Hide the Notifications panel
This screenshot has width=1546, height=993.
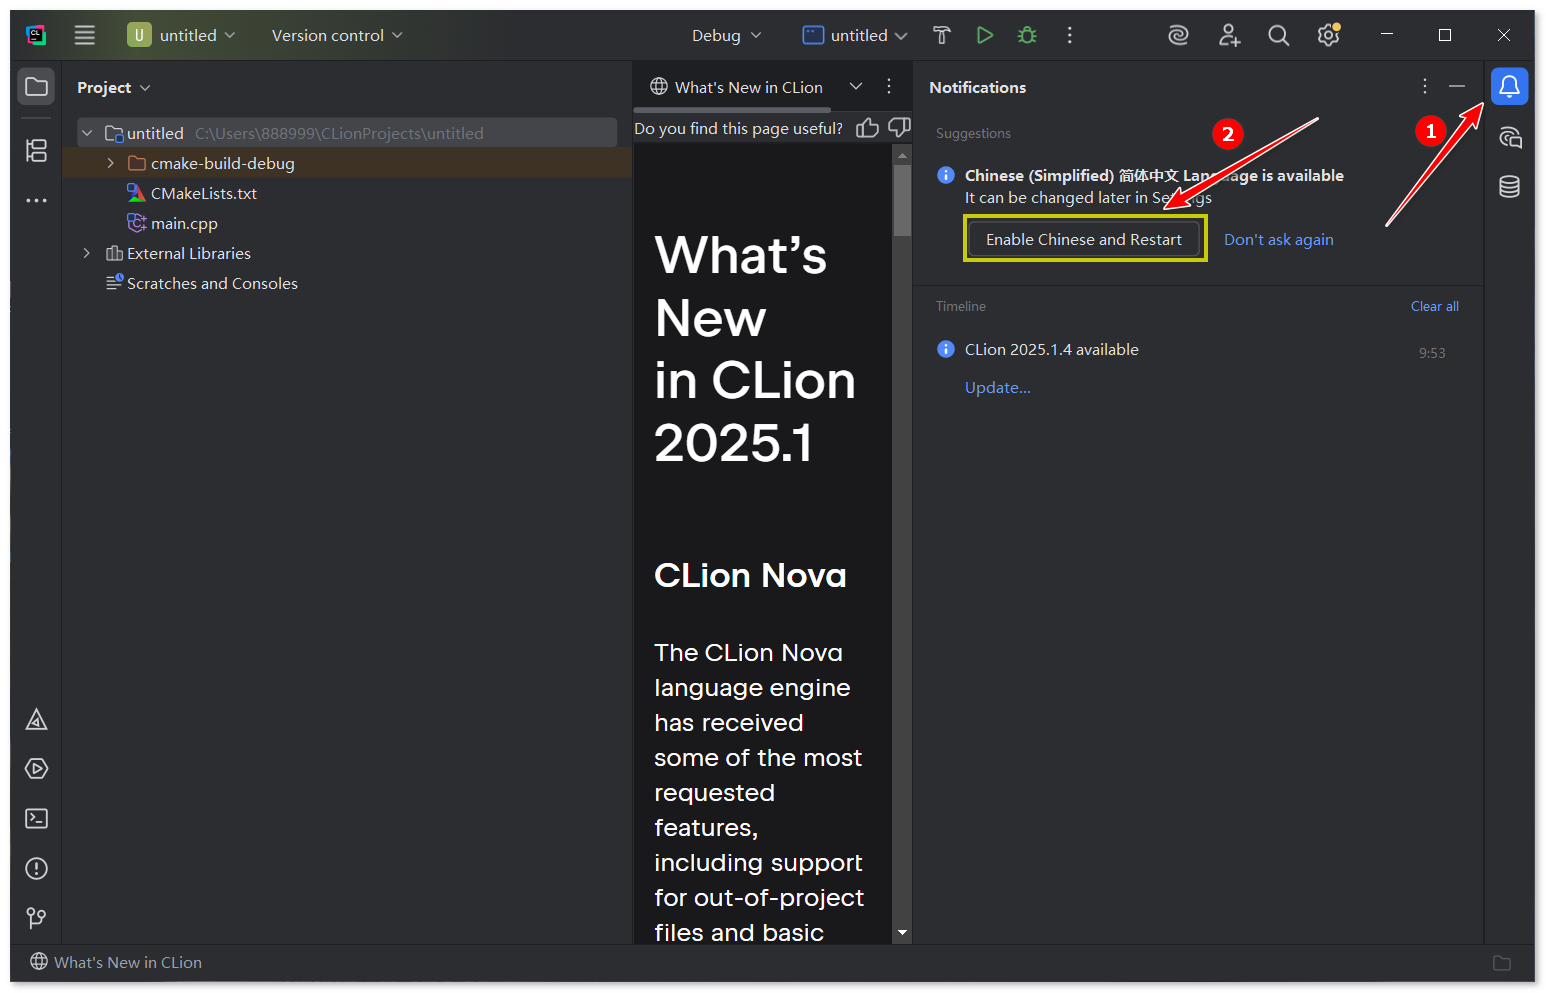tap(1457, 87)
